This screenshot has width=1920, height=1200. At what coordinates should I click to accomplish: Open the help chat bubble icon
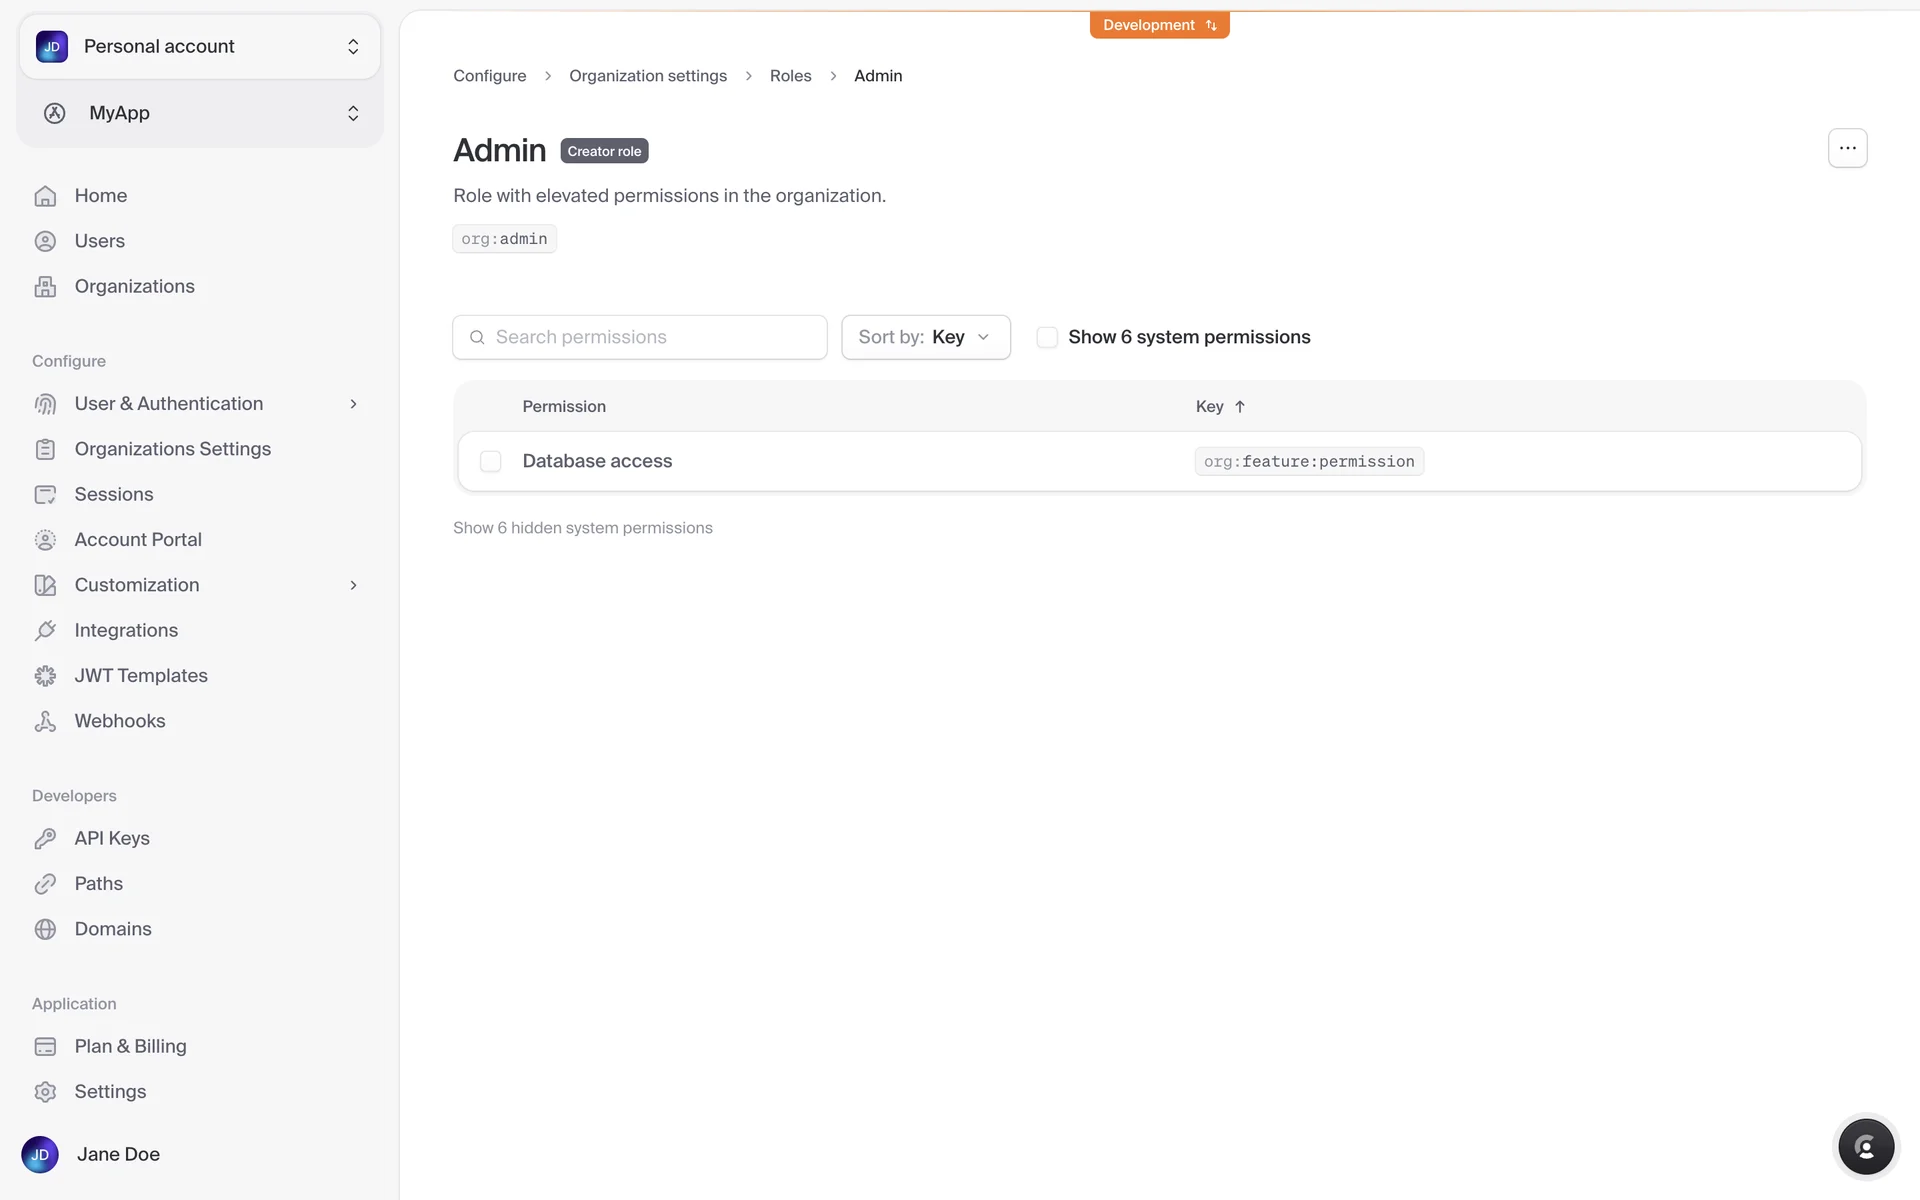[1865, 1147]
